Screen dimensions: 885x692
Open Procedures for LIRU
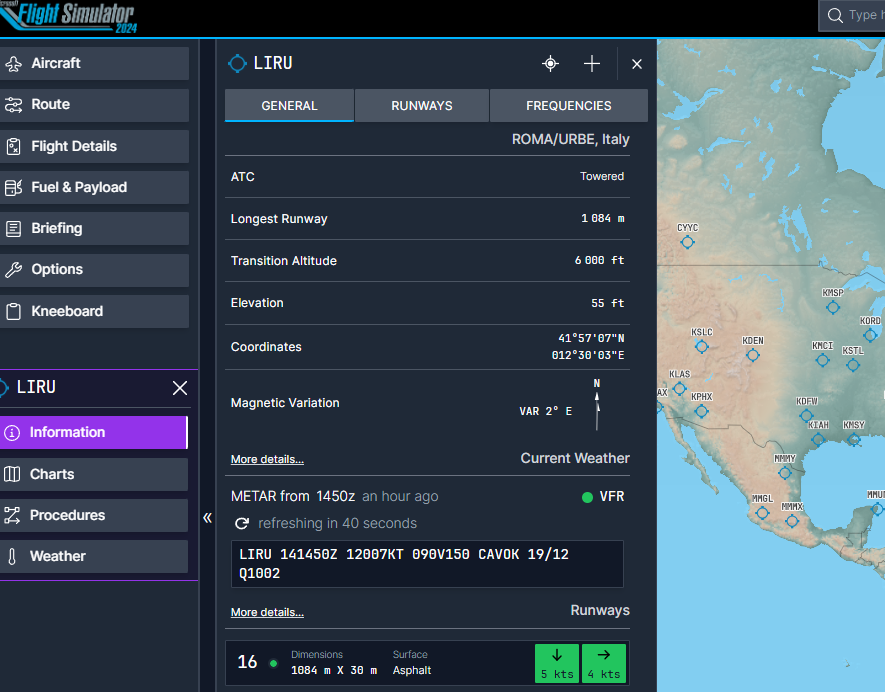click(95, 515)
